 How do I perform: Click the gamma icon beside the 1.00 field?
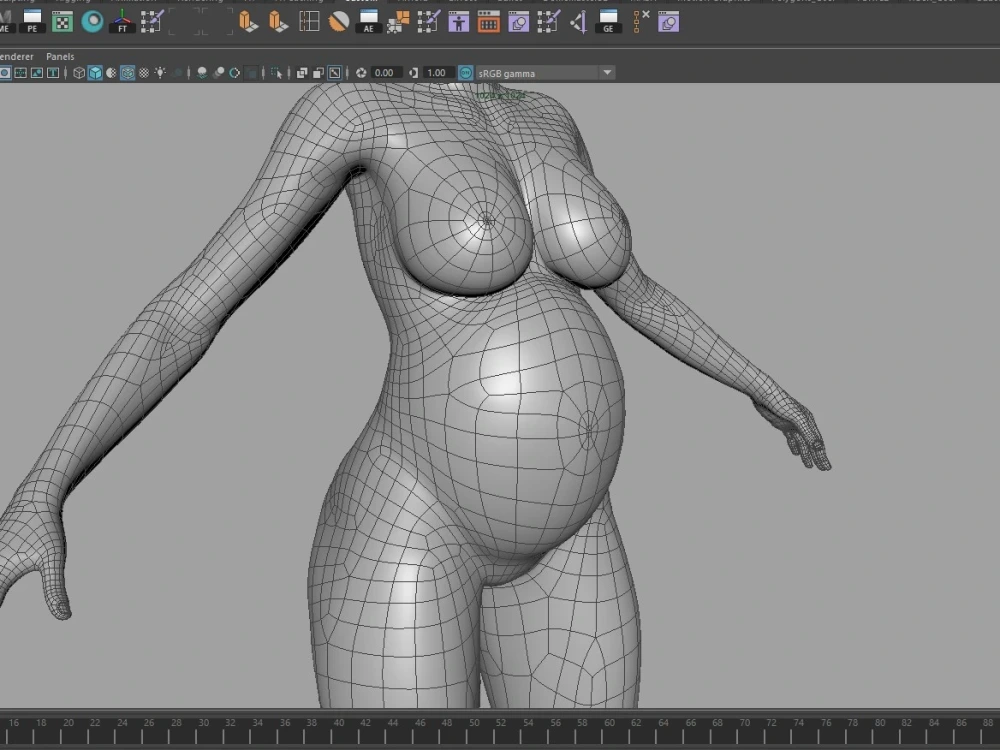click(x=413, y=73)
